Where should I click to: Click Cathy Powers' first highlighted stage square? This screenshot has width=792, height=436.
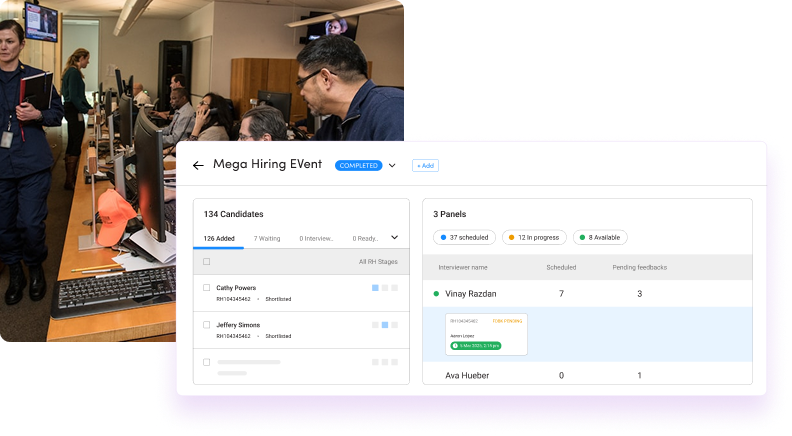click(375, 288)
